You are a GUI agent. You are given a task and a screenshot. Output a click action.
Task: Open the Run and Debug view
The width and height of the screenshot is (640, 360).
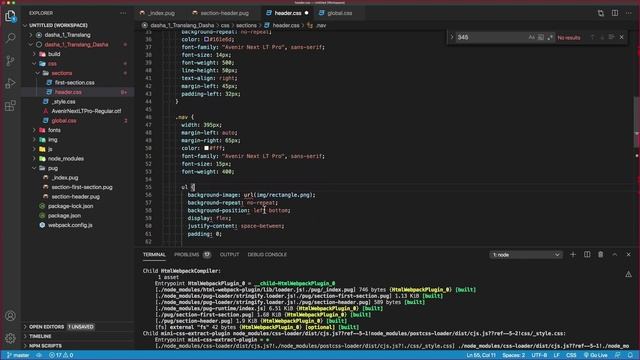click(10, 83)
